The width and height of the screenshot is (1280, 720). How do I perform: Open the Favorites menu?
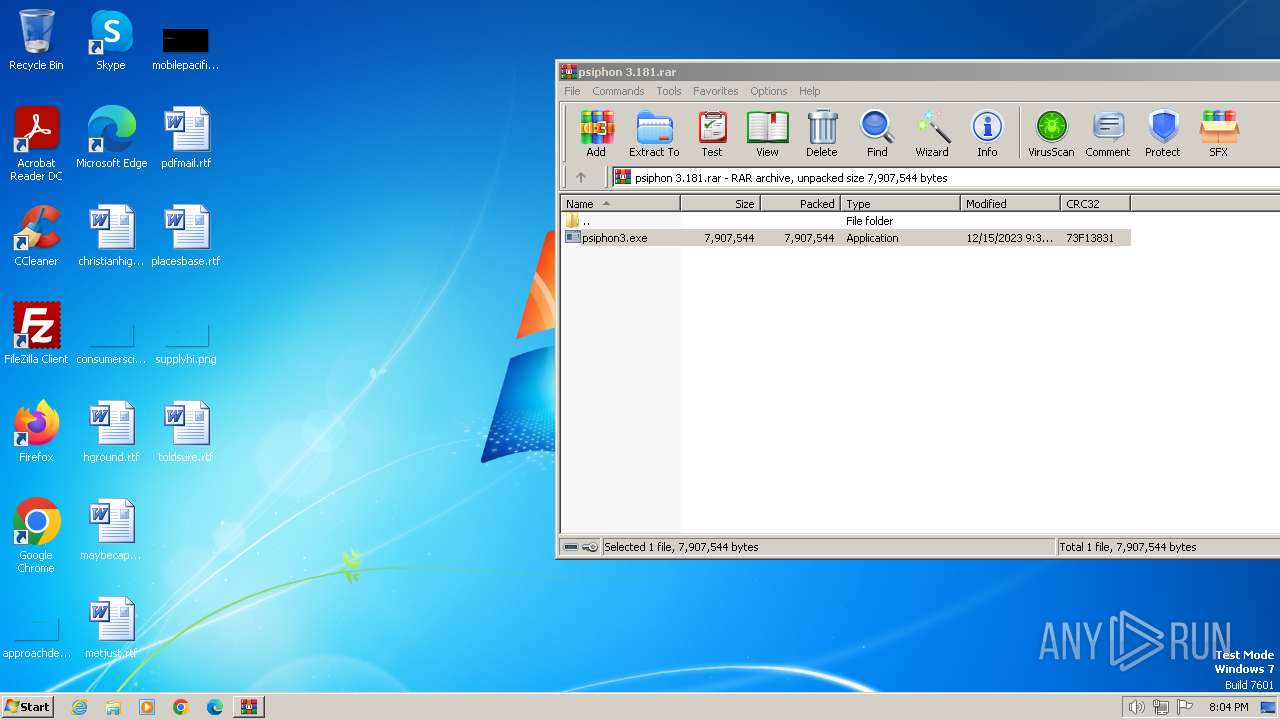[716, 91]
